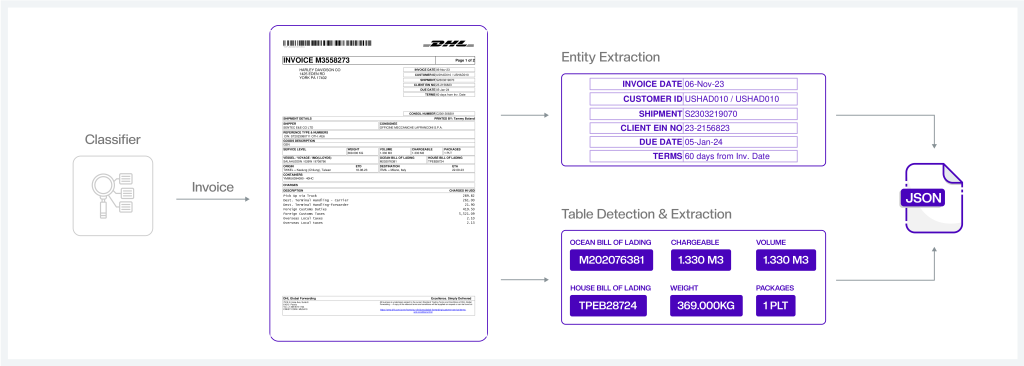Image resolution: width=1024 pixels, height=366 pixels.
Task: Click the 'Pick up via Truck' charge line
Action: click(x=299, y=195)
